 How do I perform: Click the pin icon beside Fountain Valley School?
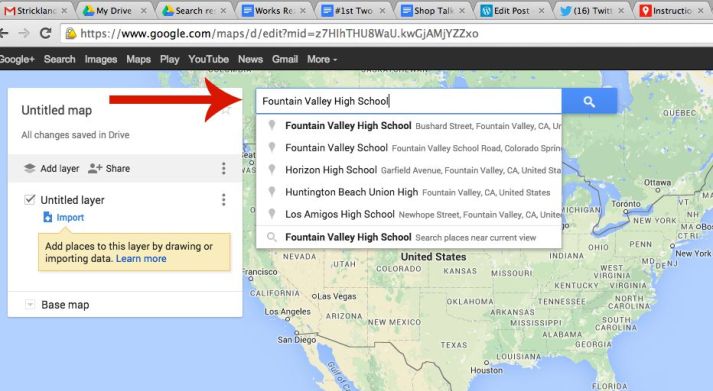click(x=272, y=147)
